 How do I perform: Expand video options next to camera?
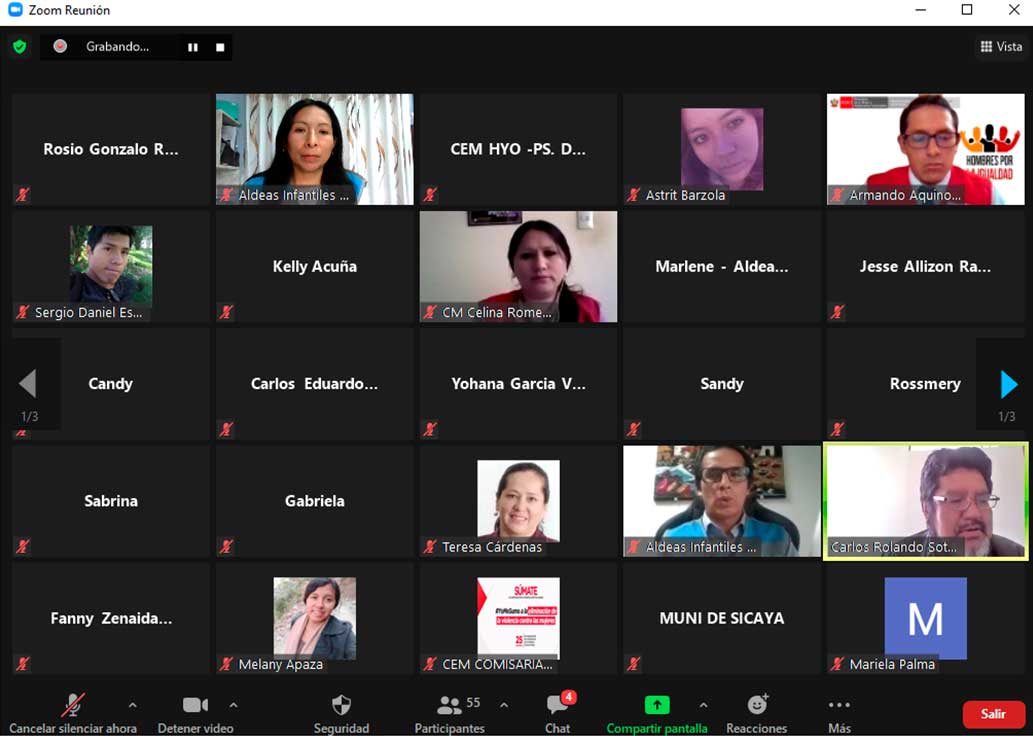[234, 705]
